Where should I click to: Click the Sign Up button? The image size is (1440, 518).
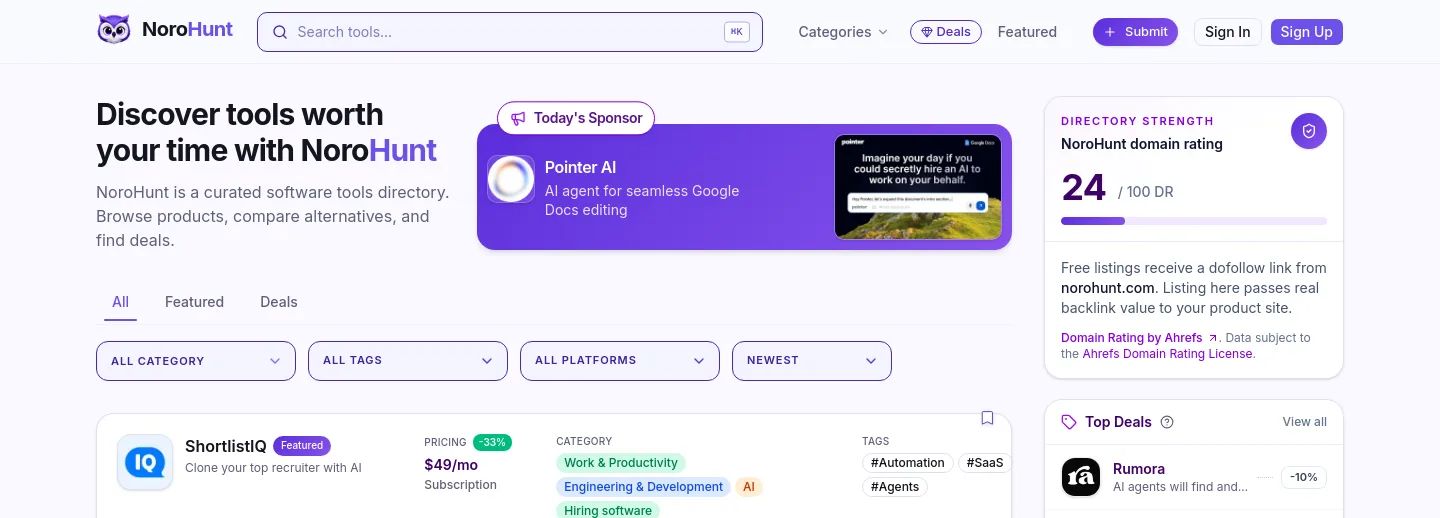pos(1307,32)
